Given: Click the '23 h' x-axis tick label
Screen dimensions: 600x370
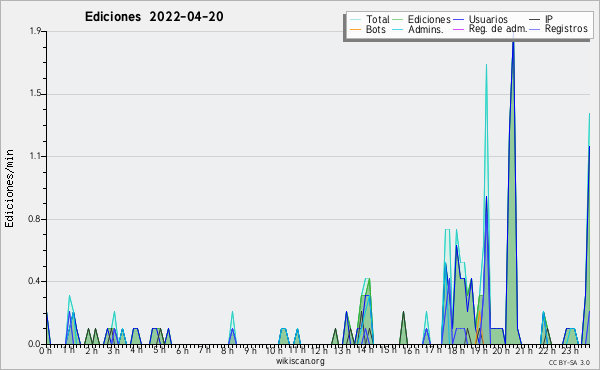Looking at the screenshot, I should point(570,351).
